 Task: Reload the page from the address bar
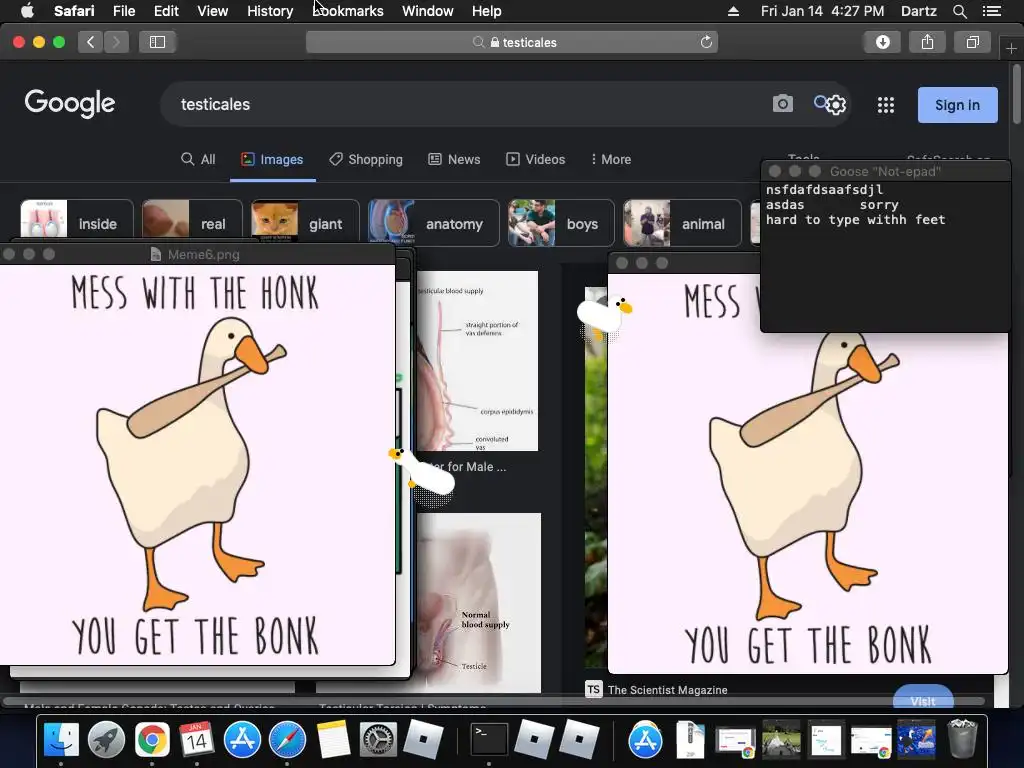tap(706, 42)
